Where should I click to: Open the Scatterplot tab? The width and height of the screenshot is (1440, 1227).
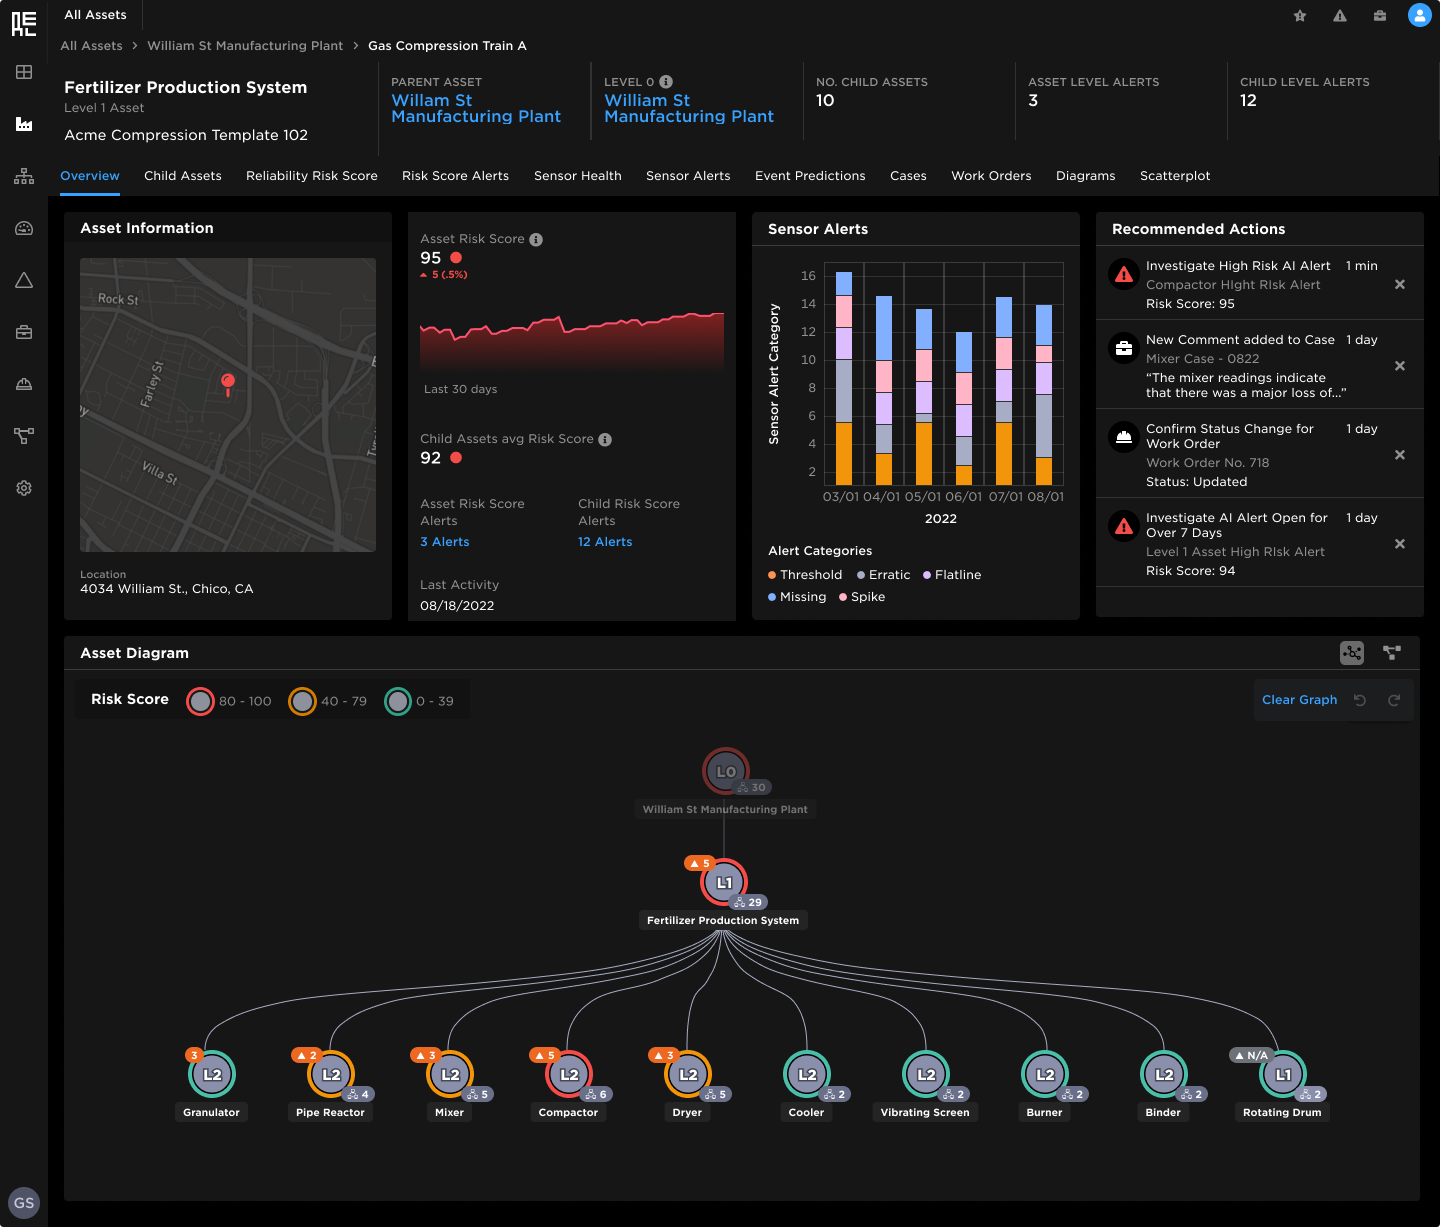1175,176
